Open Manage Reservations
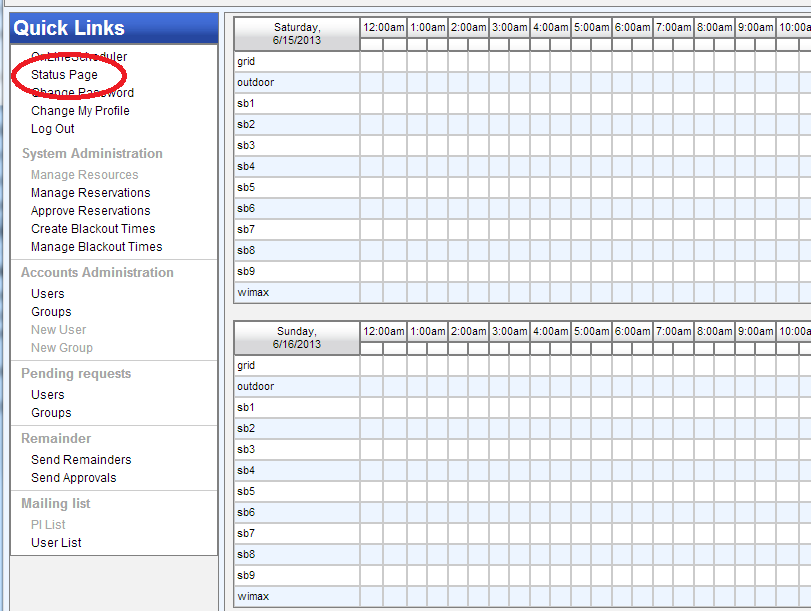The height and width of the screenshot is (611, 811). (x=91, y=193)
